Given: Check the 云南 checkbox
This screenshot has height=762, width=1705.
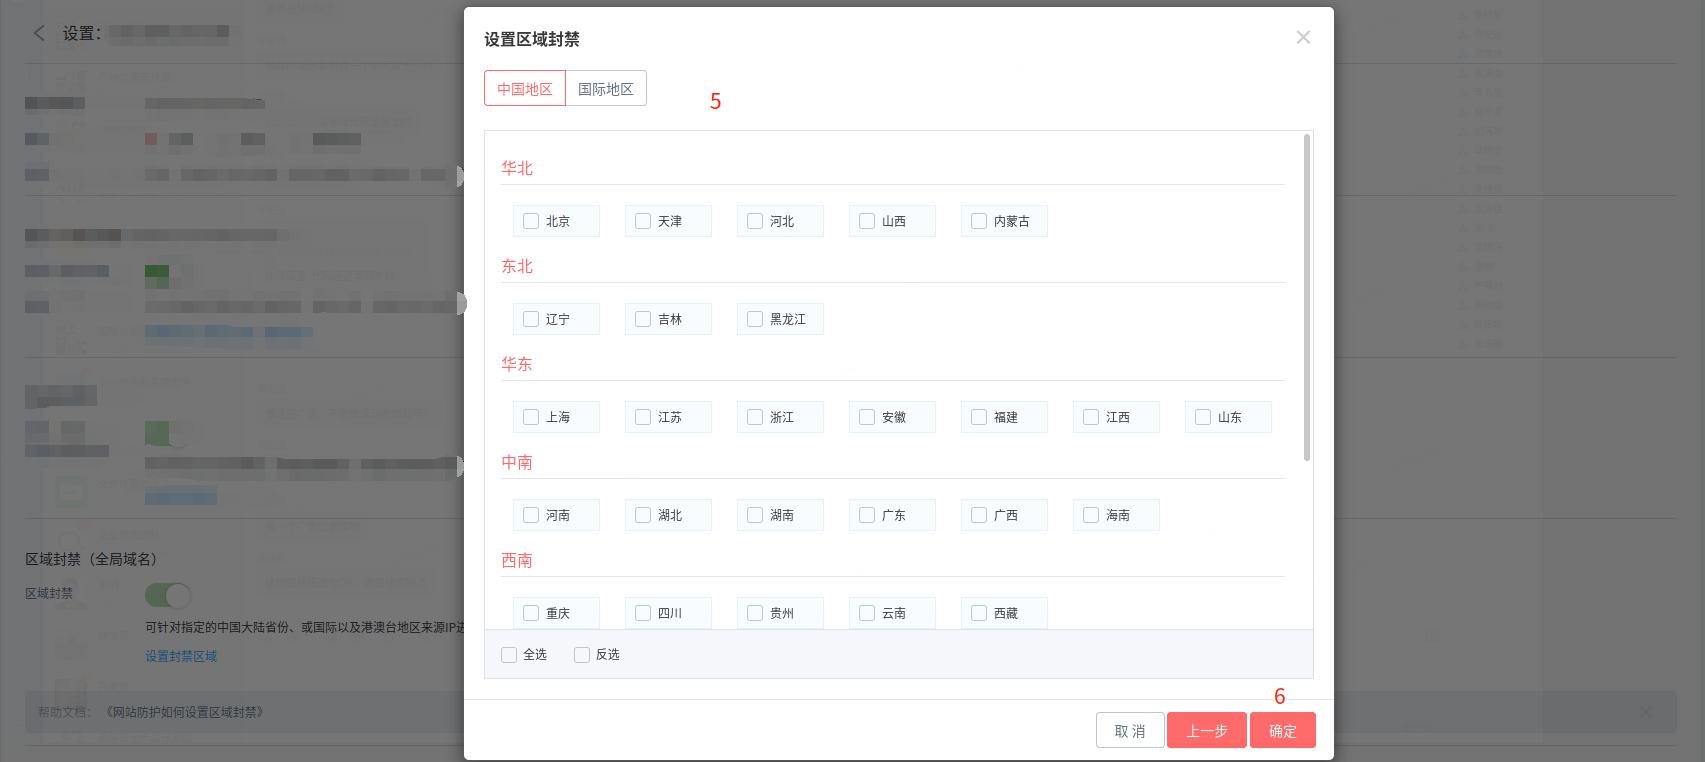Looking at the screenshot, I should click(x=867, y=613).
